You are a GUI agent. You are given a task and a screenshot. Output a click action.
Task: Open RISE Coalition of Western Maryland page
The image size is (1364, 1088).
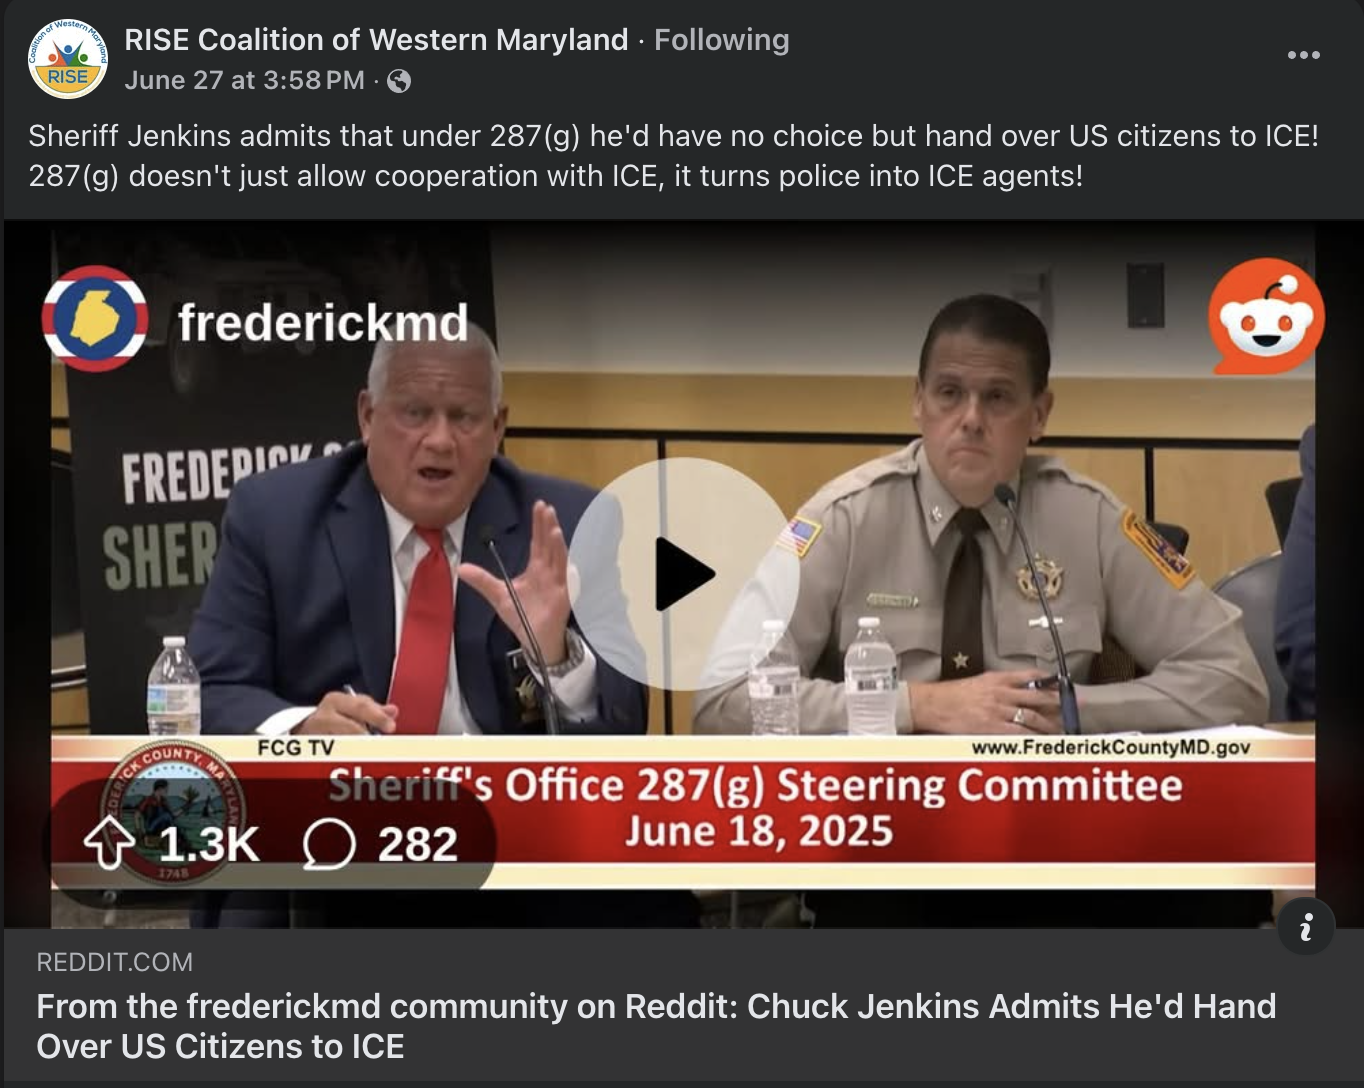[376, 39]
